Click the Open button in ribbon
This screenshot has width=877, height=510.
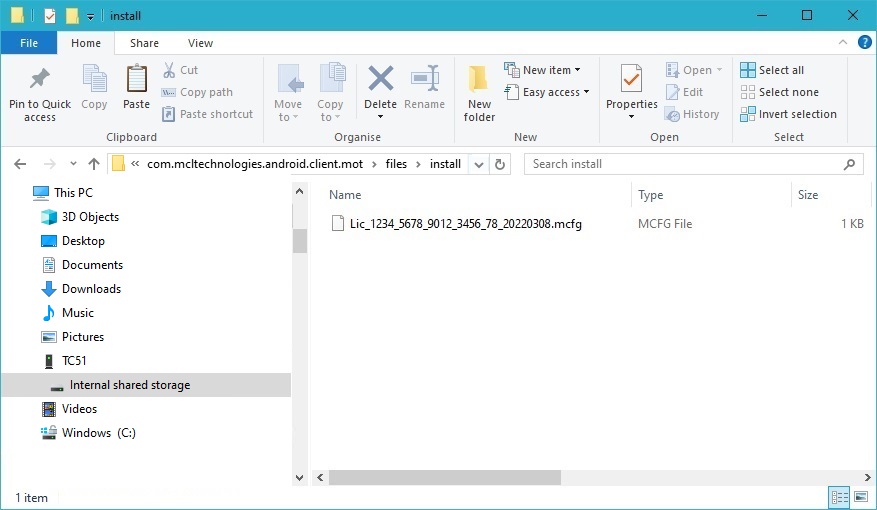(694, 70)
